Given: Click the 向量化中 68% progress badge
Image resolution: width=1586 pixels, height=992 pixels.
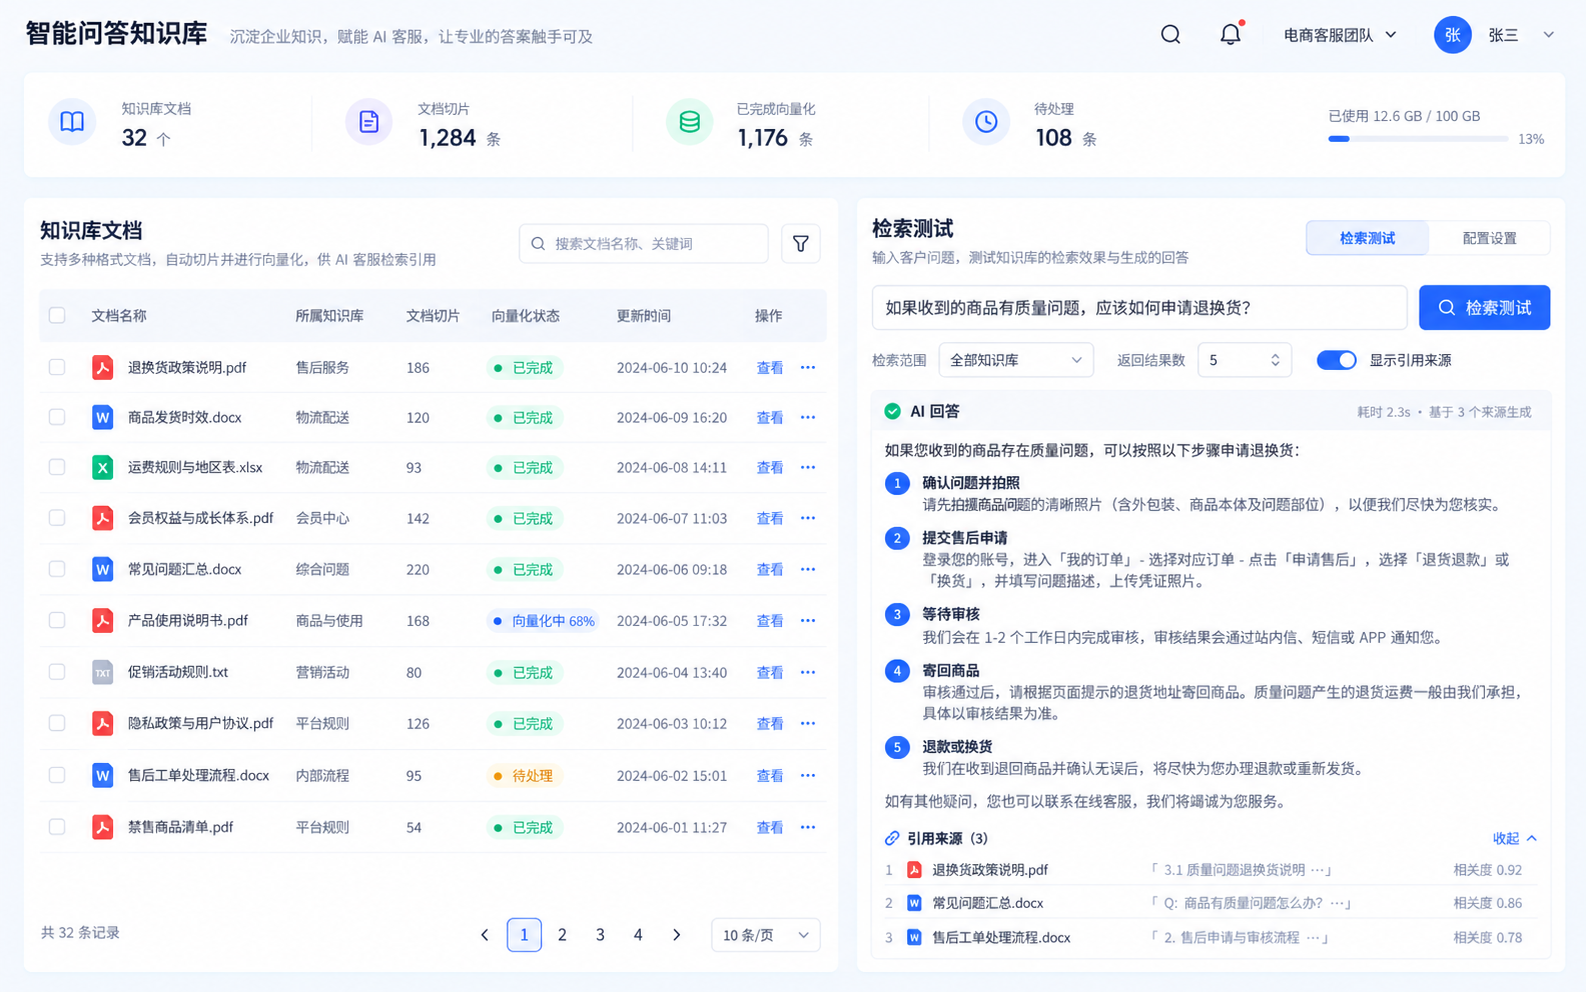Looking at the screenshot, I should click(x=543, y=621).
